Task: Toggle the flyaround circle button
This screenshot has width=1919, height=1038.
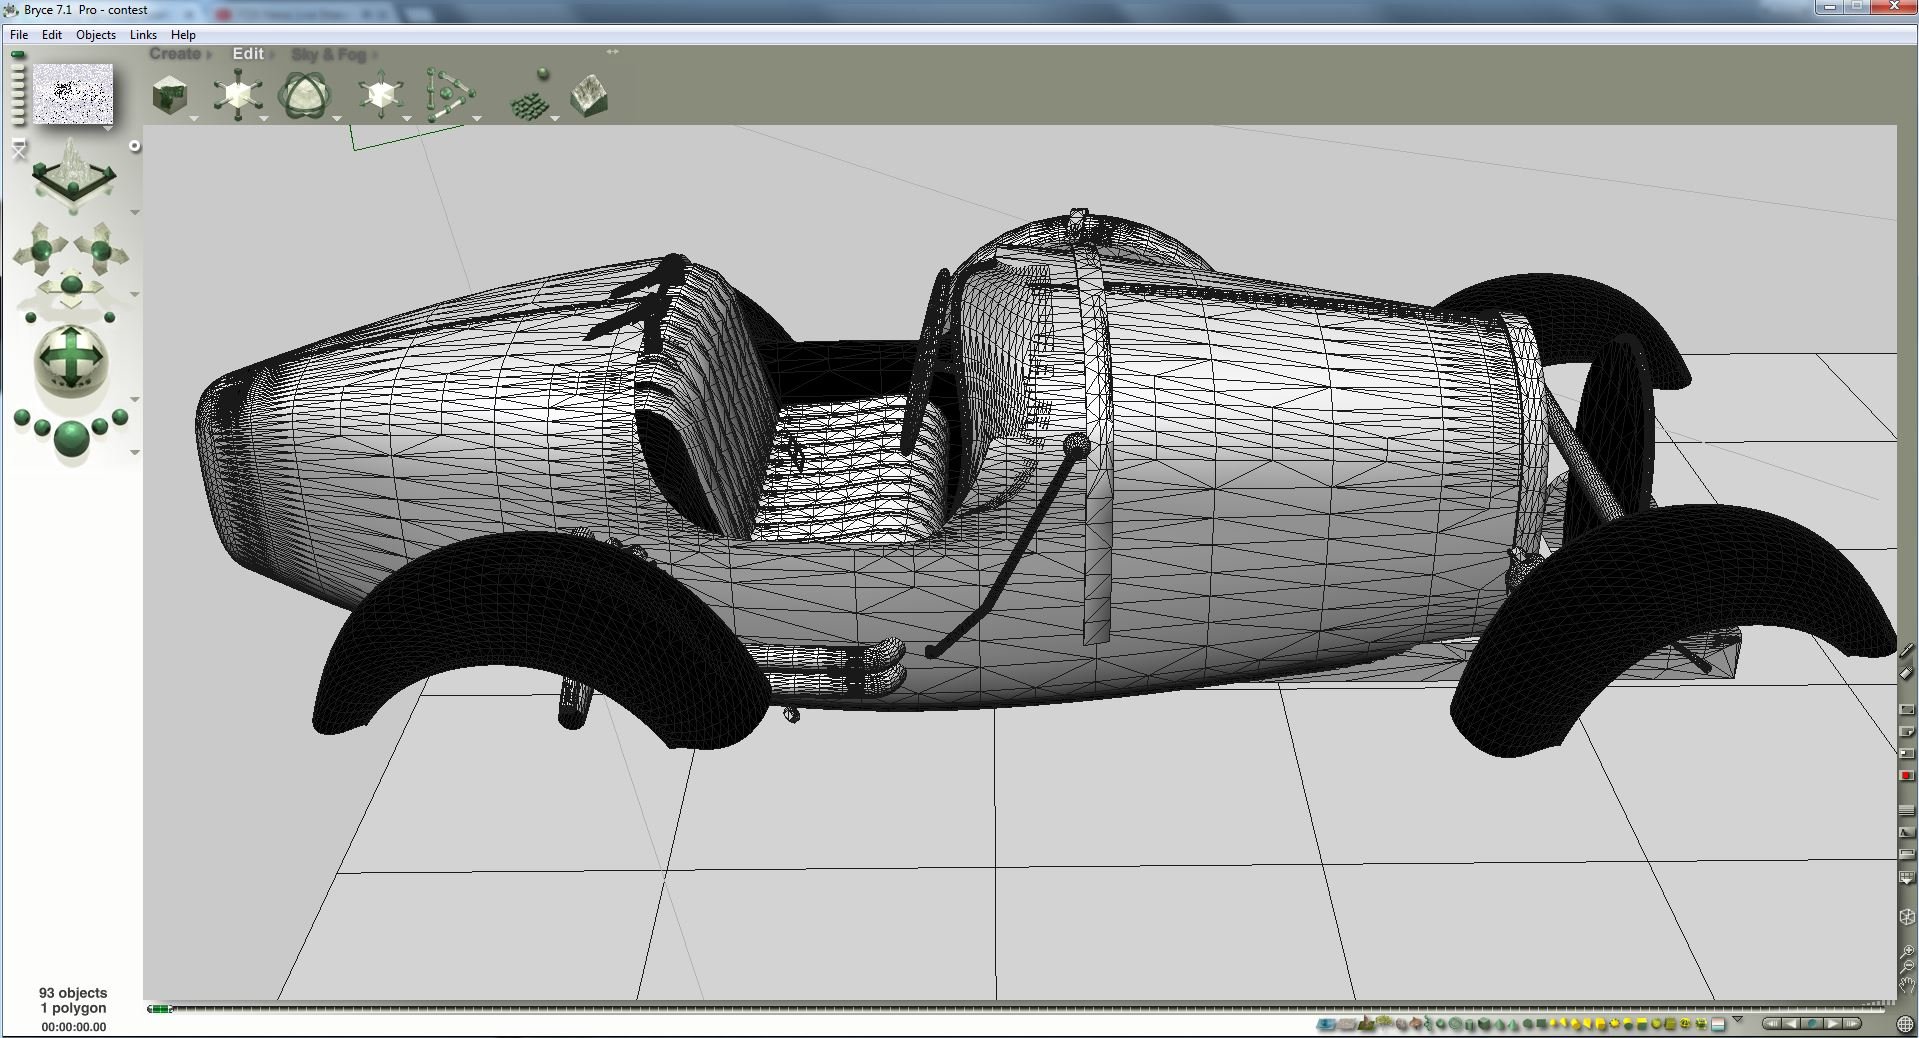Action: [x=135, y=147]
